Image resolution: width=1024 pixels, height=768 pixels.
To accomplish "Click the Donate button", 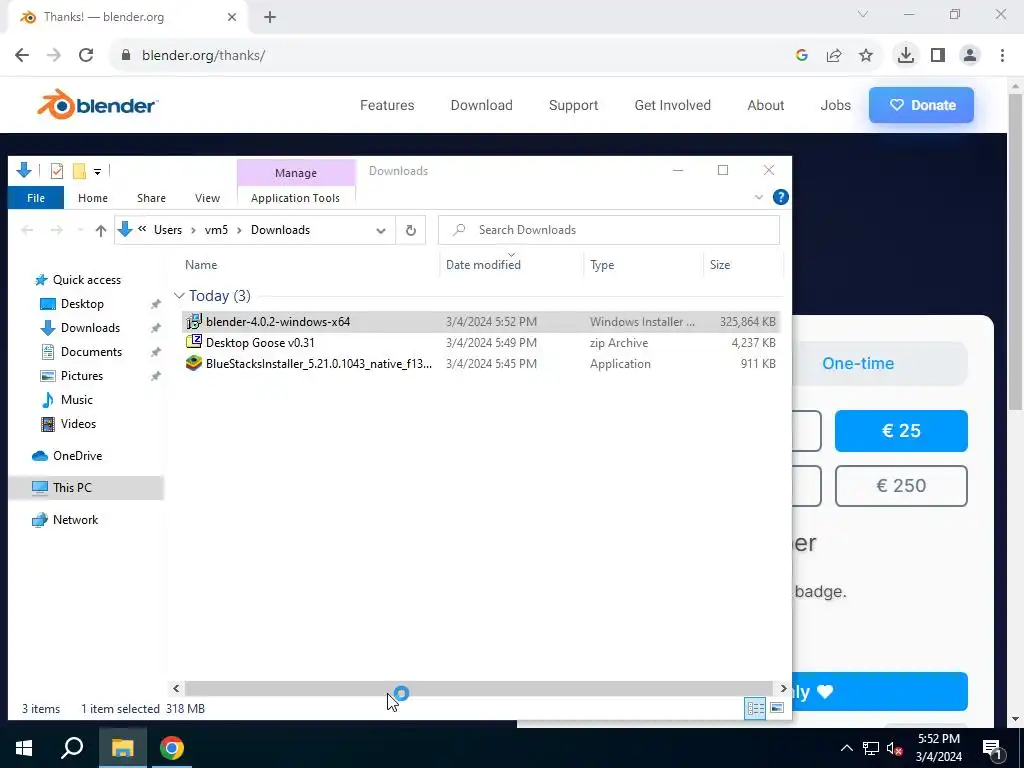I will coord(921,105).
